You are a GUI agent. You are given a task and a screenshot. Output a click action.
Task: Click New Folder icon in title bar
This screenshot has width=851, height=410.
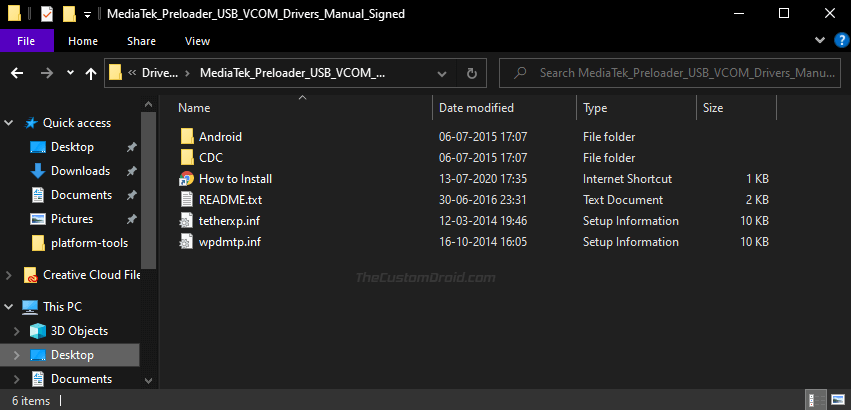68,15
